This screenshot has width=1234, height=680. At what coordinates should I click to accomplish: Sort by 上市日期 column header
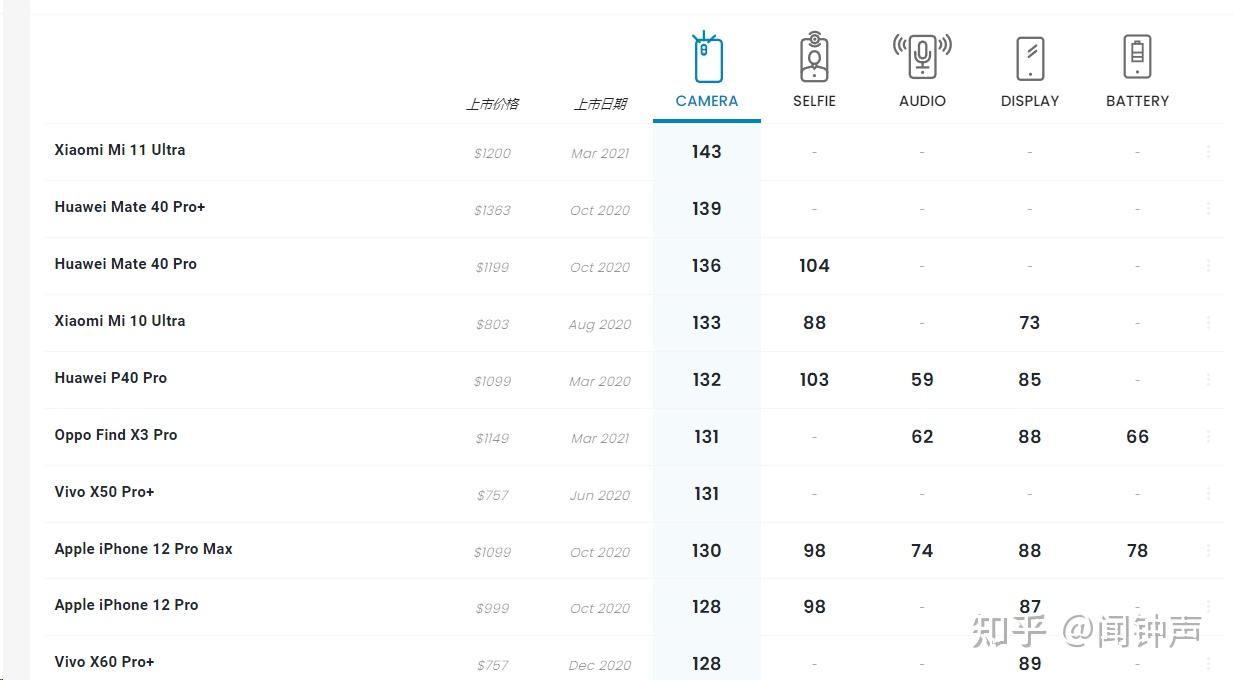click(600, 104)
